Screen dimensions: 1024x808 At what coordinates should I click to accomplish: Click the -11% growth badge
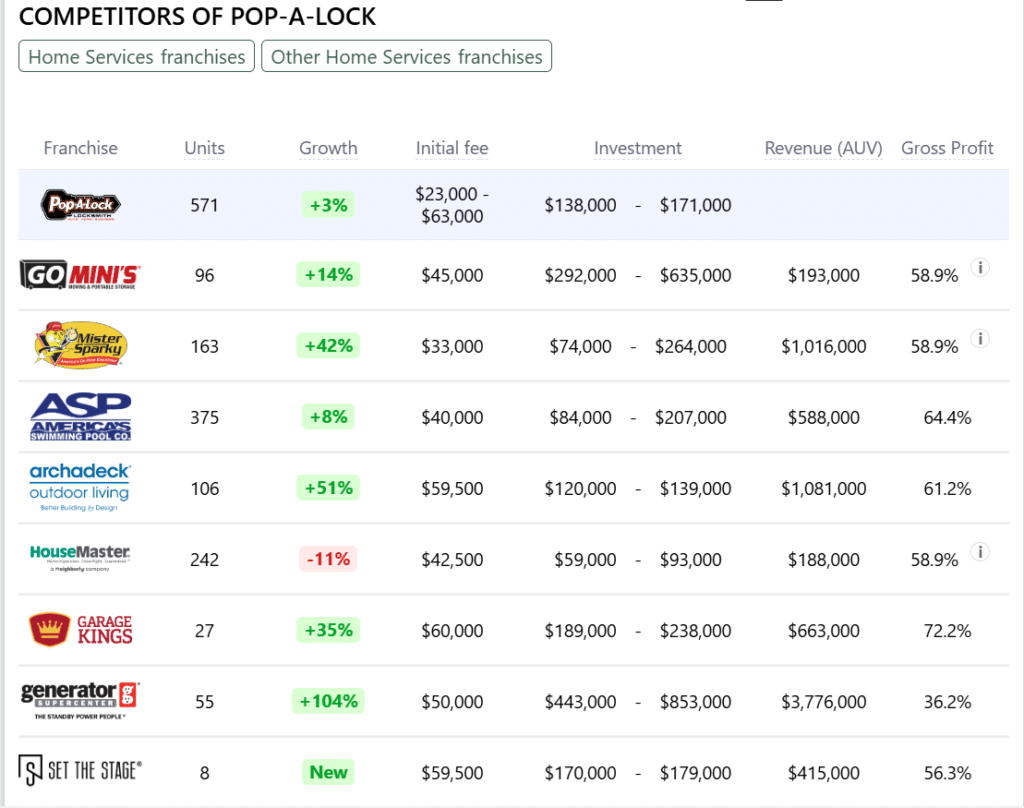coord(328,559)
